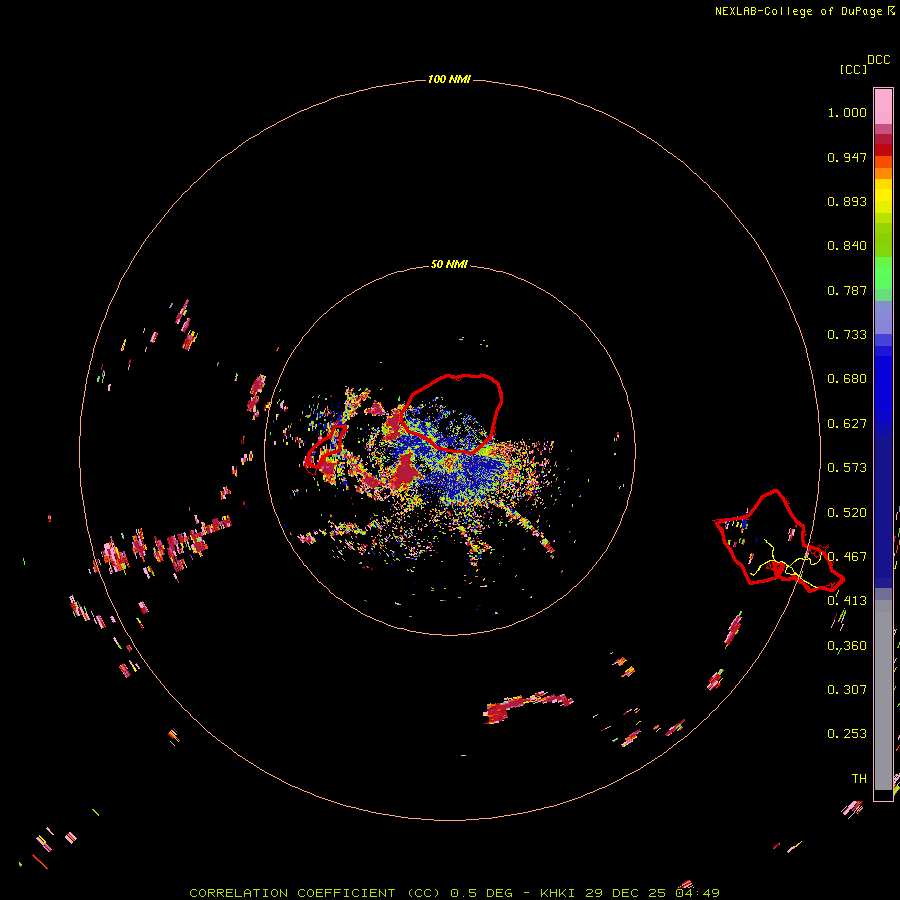Click the 100 NMI range ring label

(x=449, y=79)
